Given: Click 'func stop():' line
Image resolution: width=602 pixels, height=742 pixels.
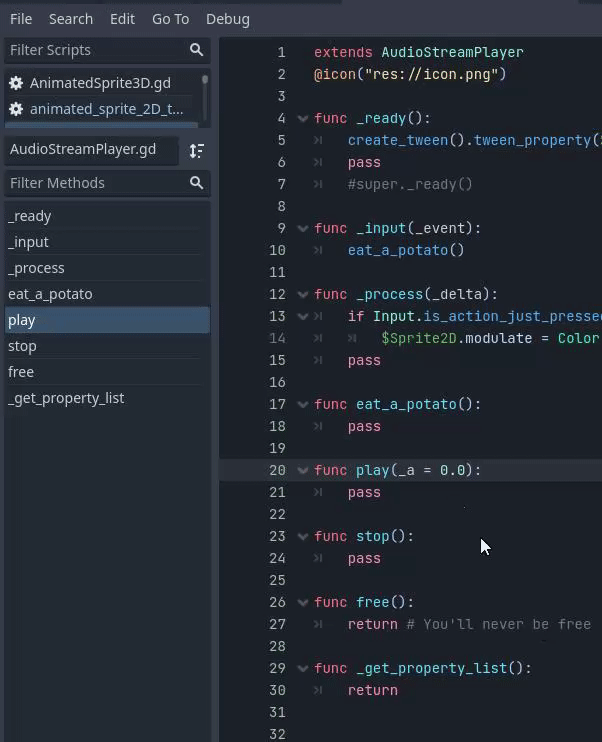Looking at the screenshot, I should [364, 537].
